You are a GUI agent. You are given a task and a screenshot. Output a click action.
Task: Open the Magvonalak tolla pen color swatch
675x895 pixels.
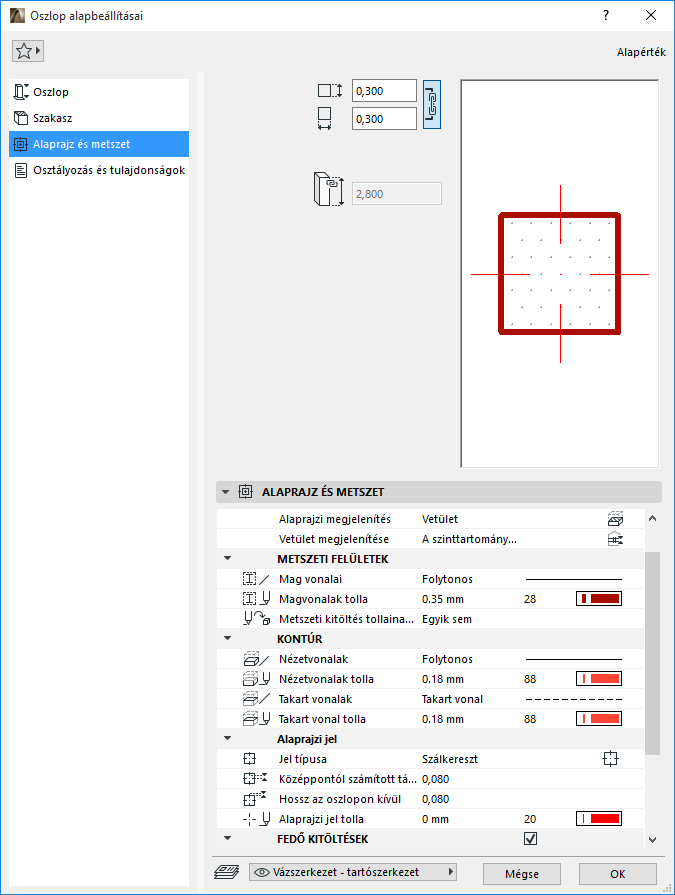point(599,599)
